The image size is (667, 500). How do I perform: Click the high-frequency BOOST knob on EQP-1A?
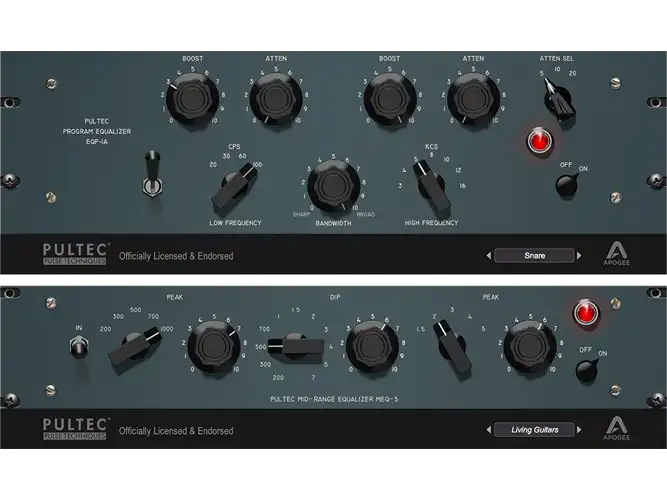[389, 99]
